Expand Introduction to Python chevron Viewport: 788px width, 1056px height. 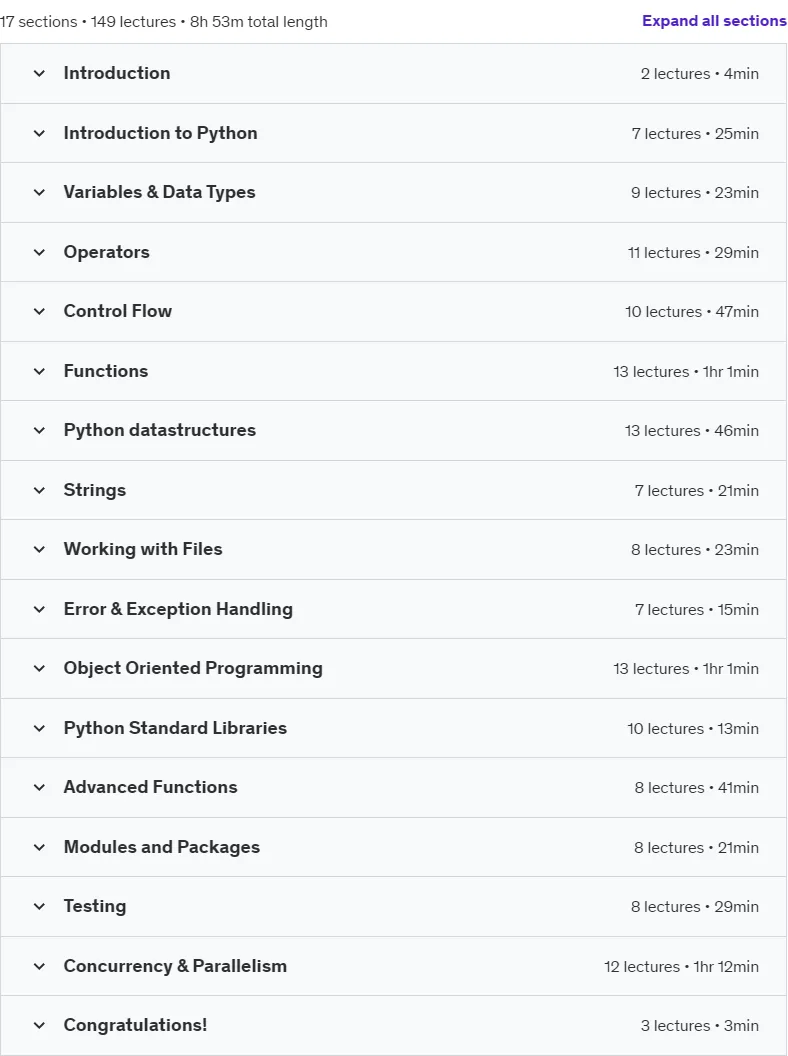pyautogui.click(x=39, y=133)
